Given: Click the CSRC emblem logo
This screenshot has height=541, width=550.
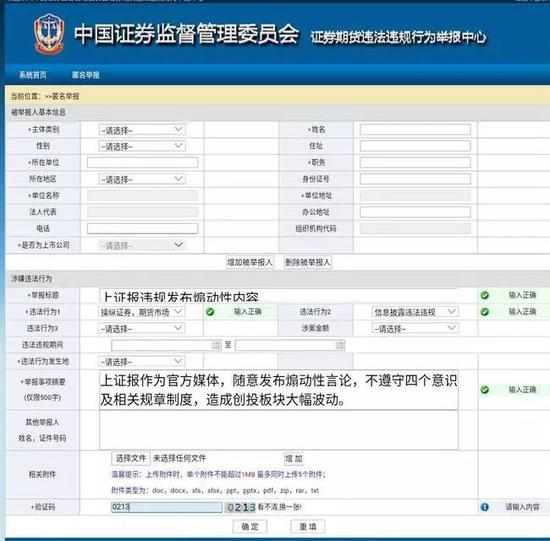Looking at the screenshot, I should point(49,33).
